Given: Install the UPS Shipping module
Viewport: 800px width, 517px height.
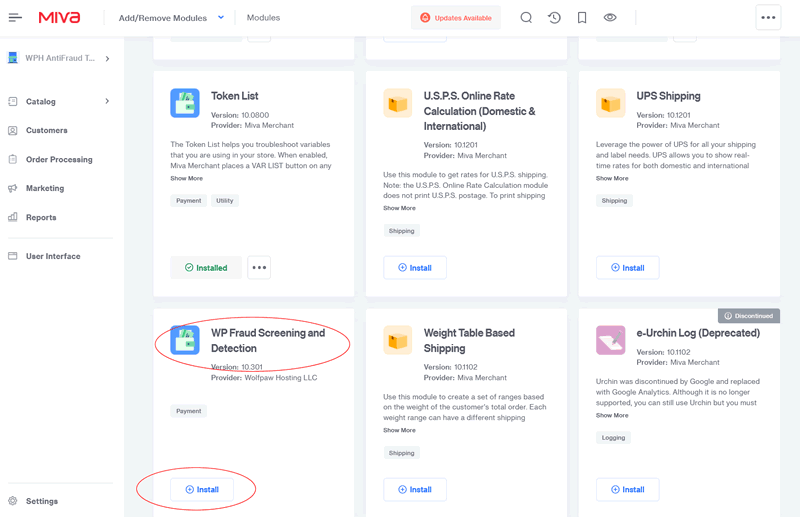Looking at the screenshot, I should 628,267.
